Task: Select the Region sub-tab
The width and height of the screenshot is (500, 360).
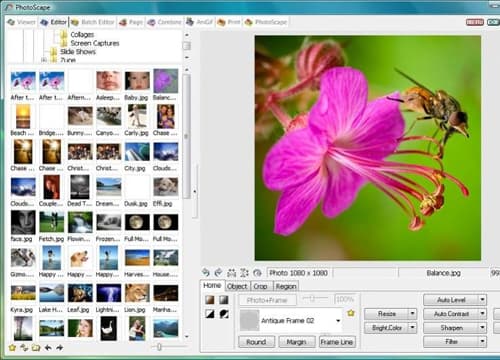Action: pos(286,286)
